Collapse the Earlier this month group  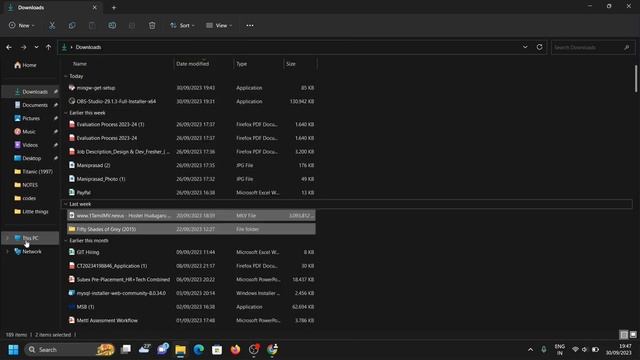point(66,241)
